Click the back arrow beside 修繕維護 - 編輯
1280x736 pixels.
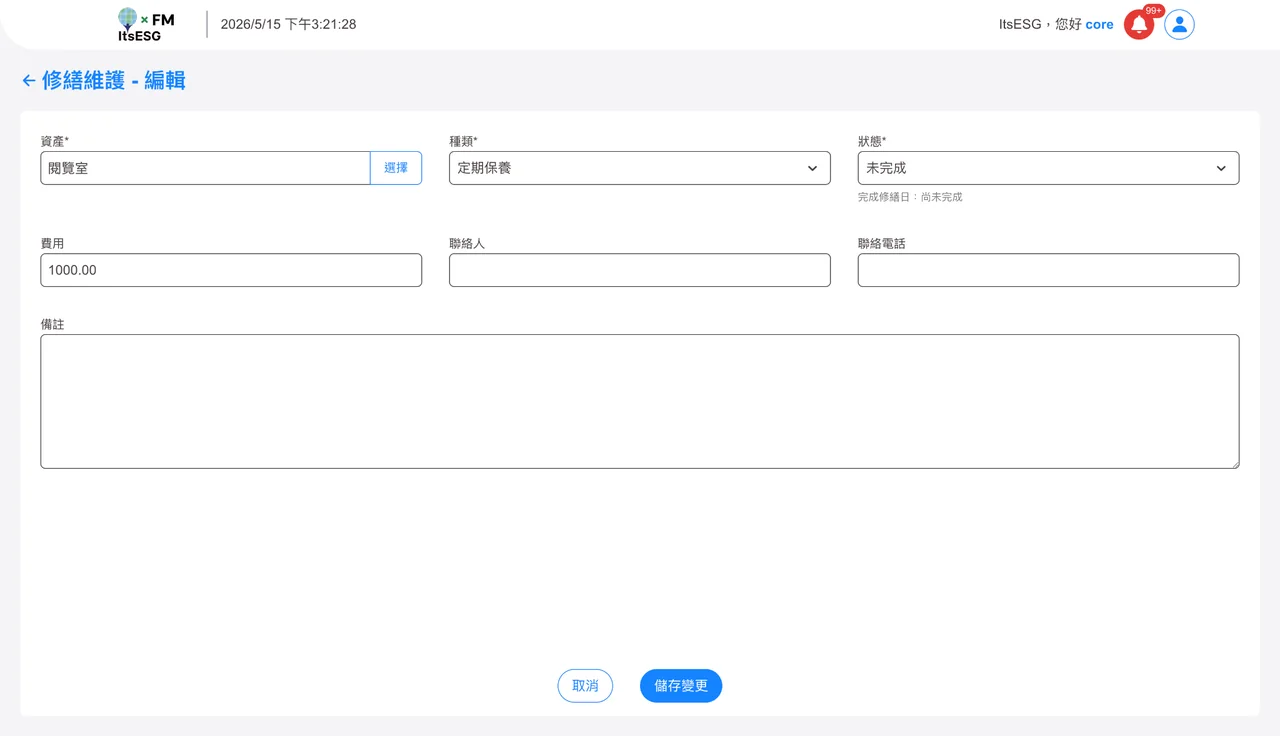(x=29, y=81)
